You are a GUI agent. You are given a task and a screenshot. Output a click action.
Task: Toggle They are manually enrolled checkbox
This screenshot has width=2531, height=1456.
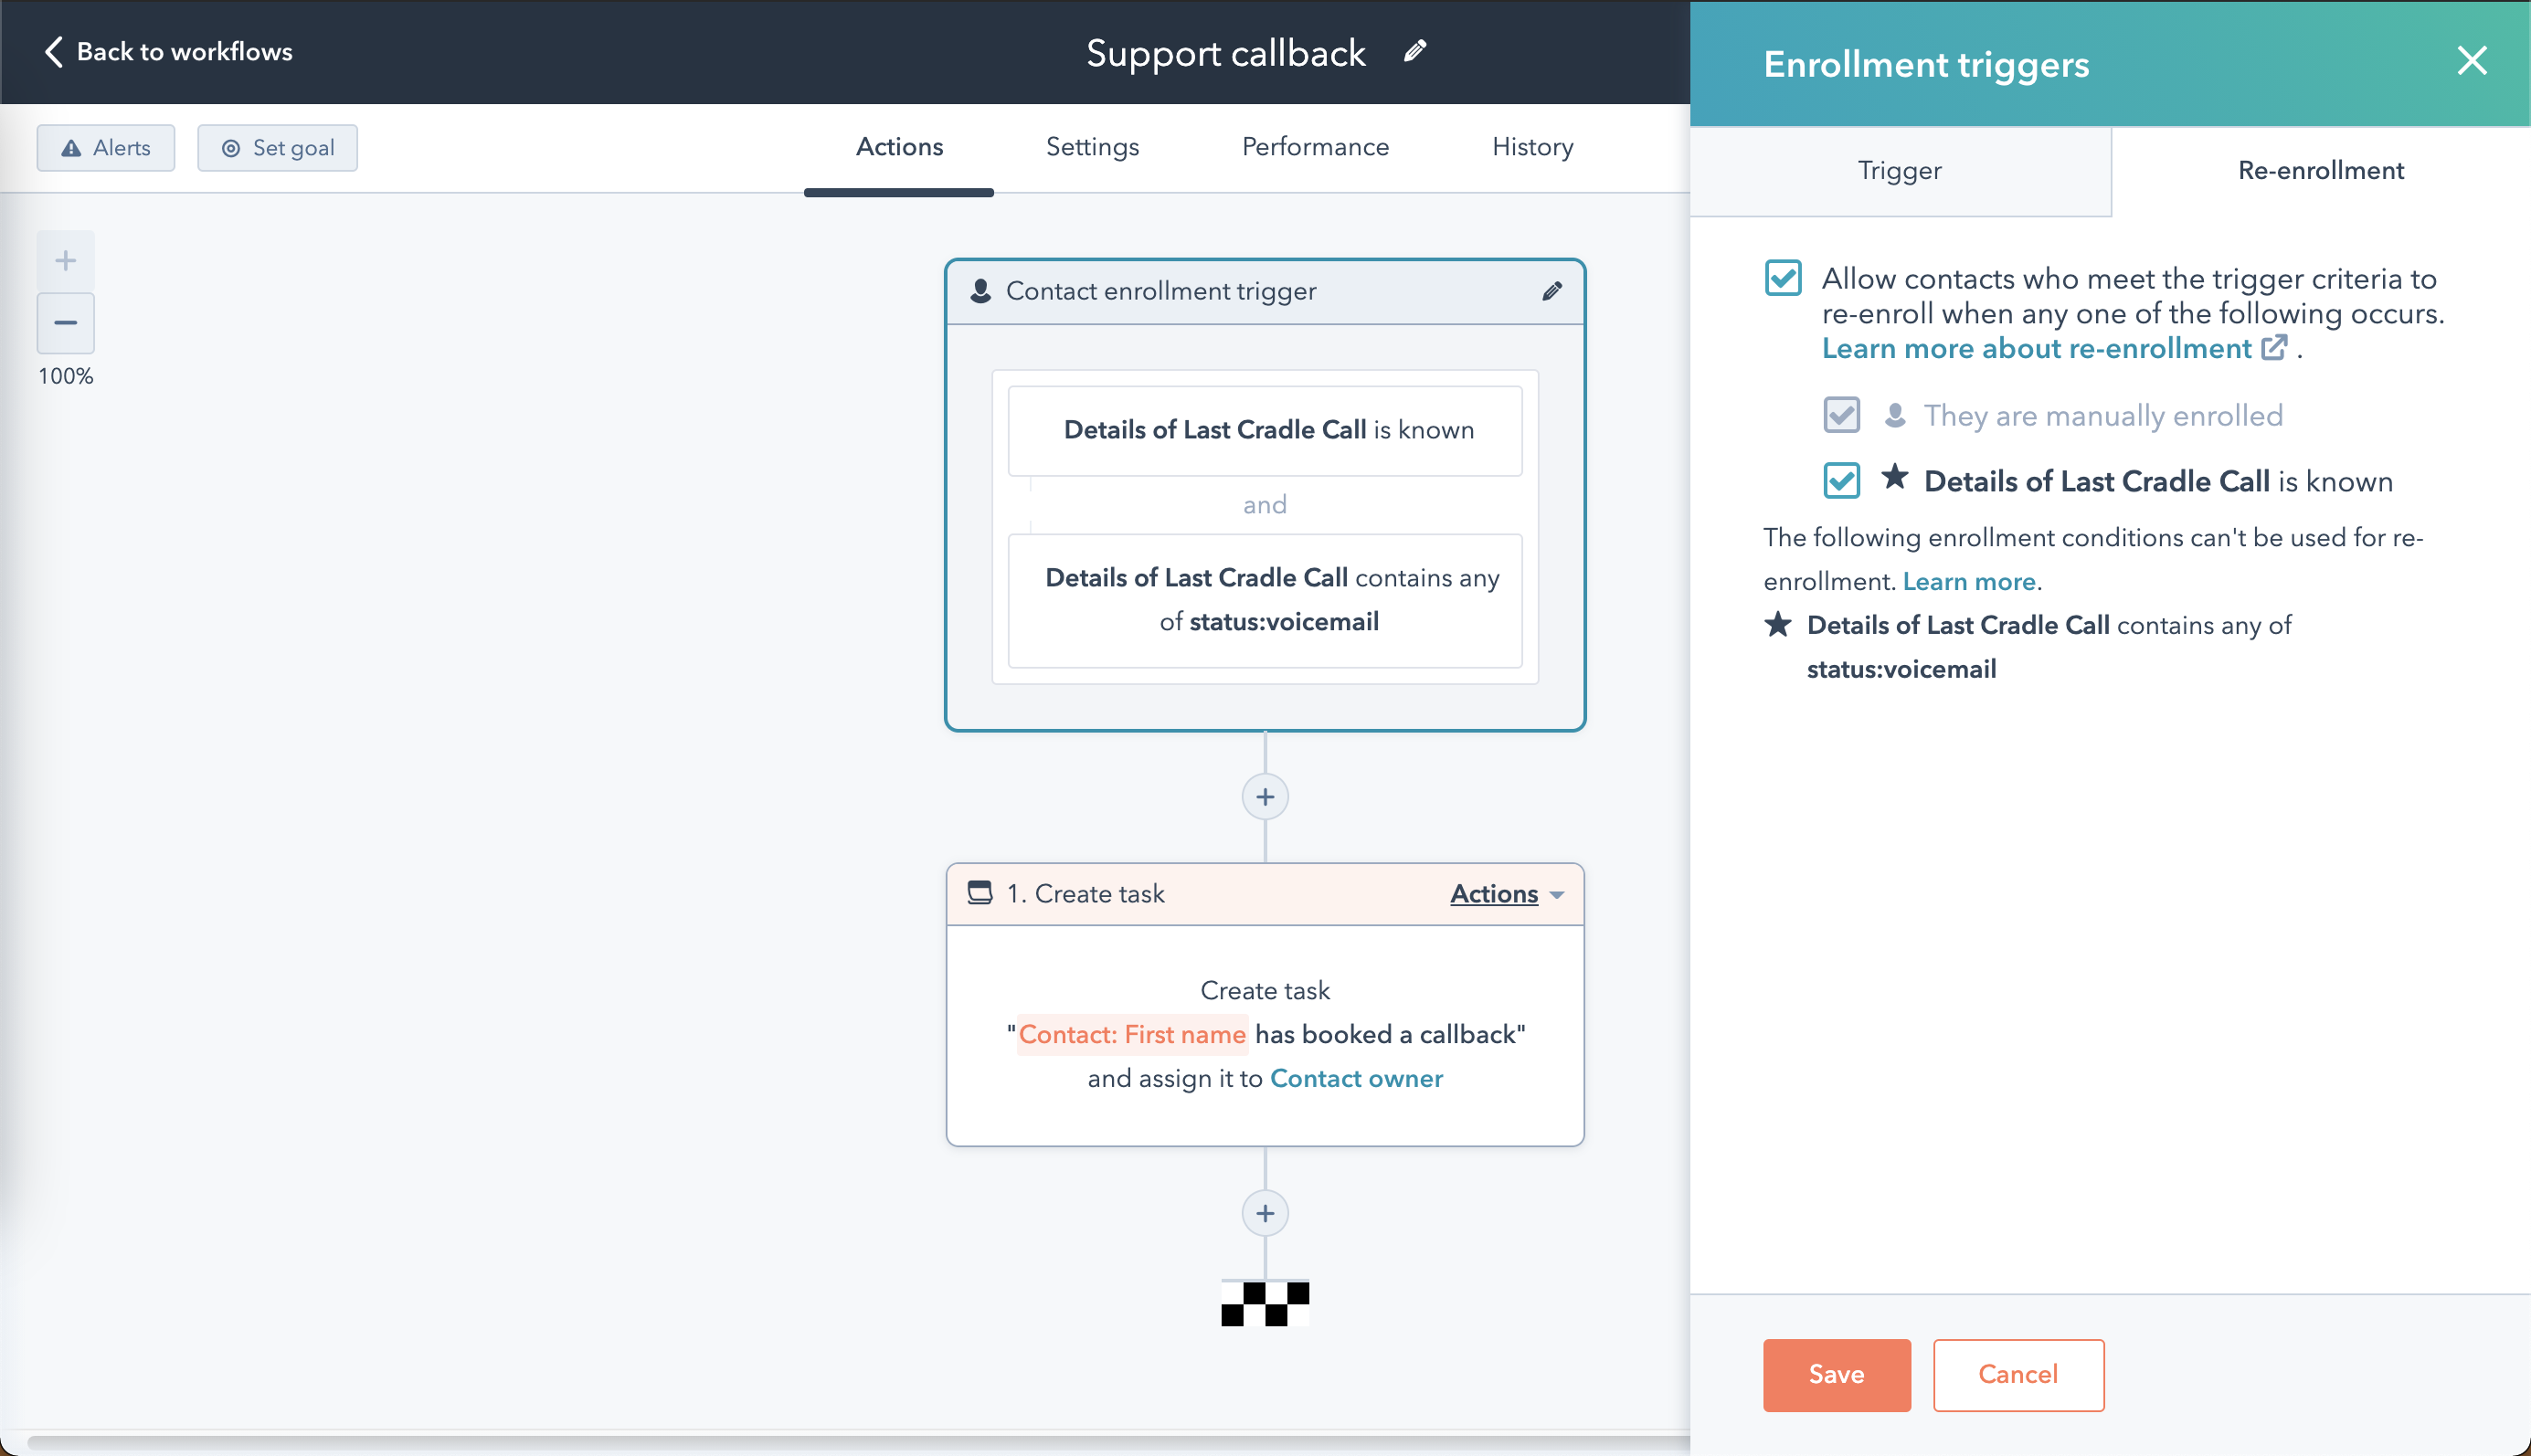click(x=1841, y=415)
